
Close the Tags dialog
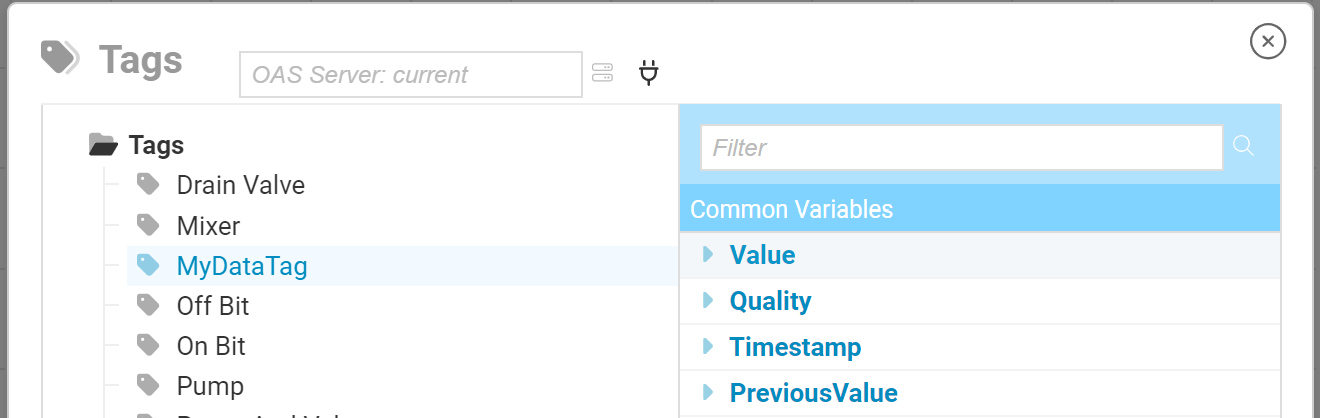tap(1267, 41)
